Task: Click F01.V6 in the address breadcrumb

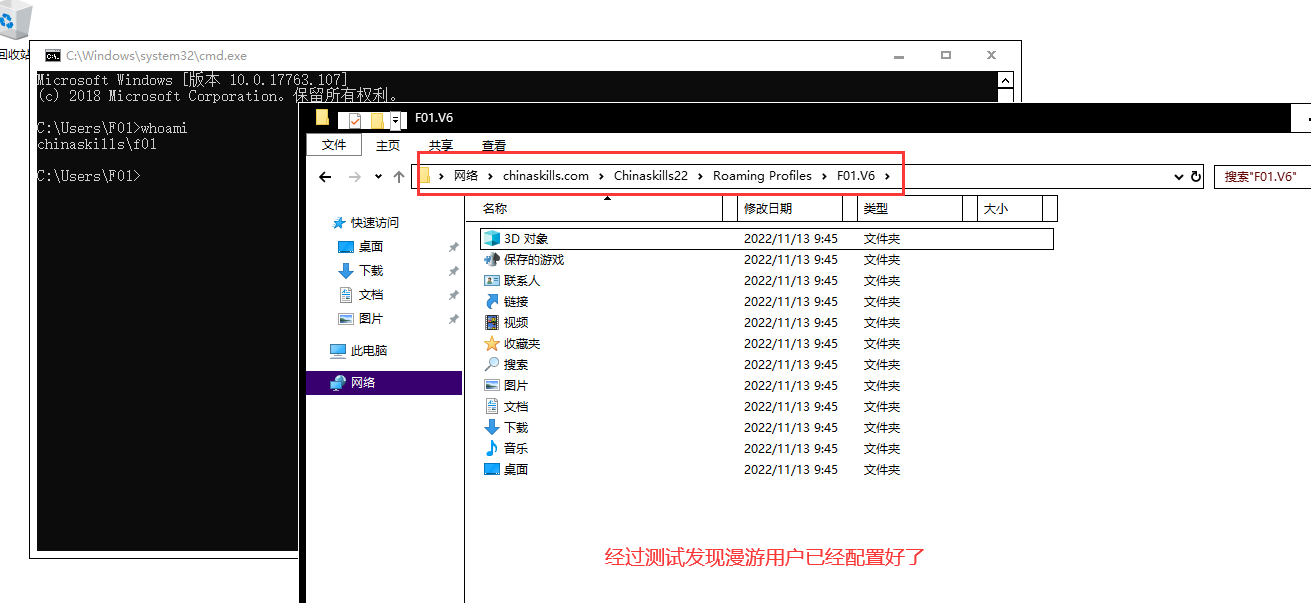Action: [856, 176]
